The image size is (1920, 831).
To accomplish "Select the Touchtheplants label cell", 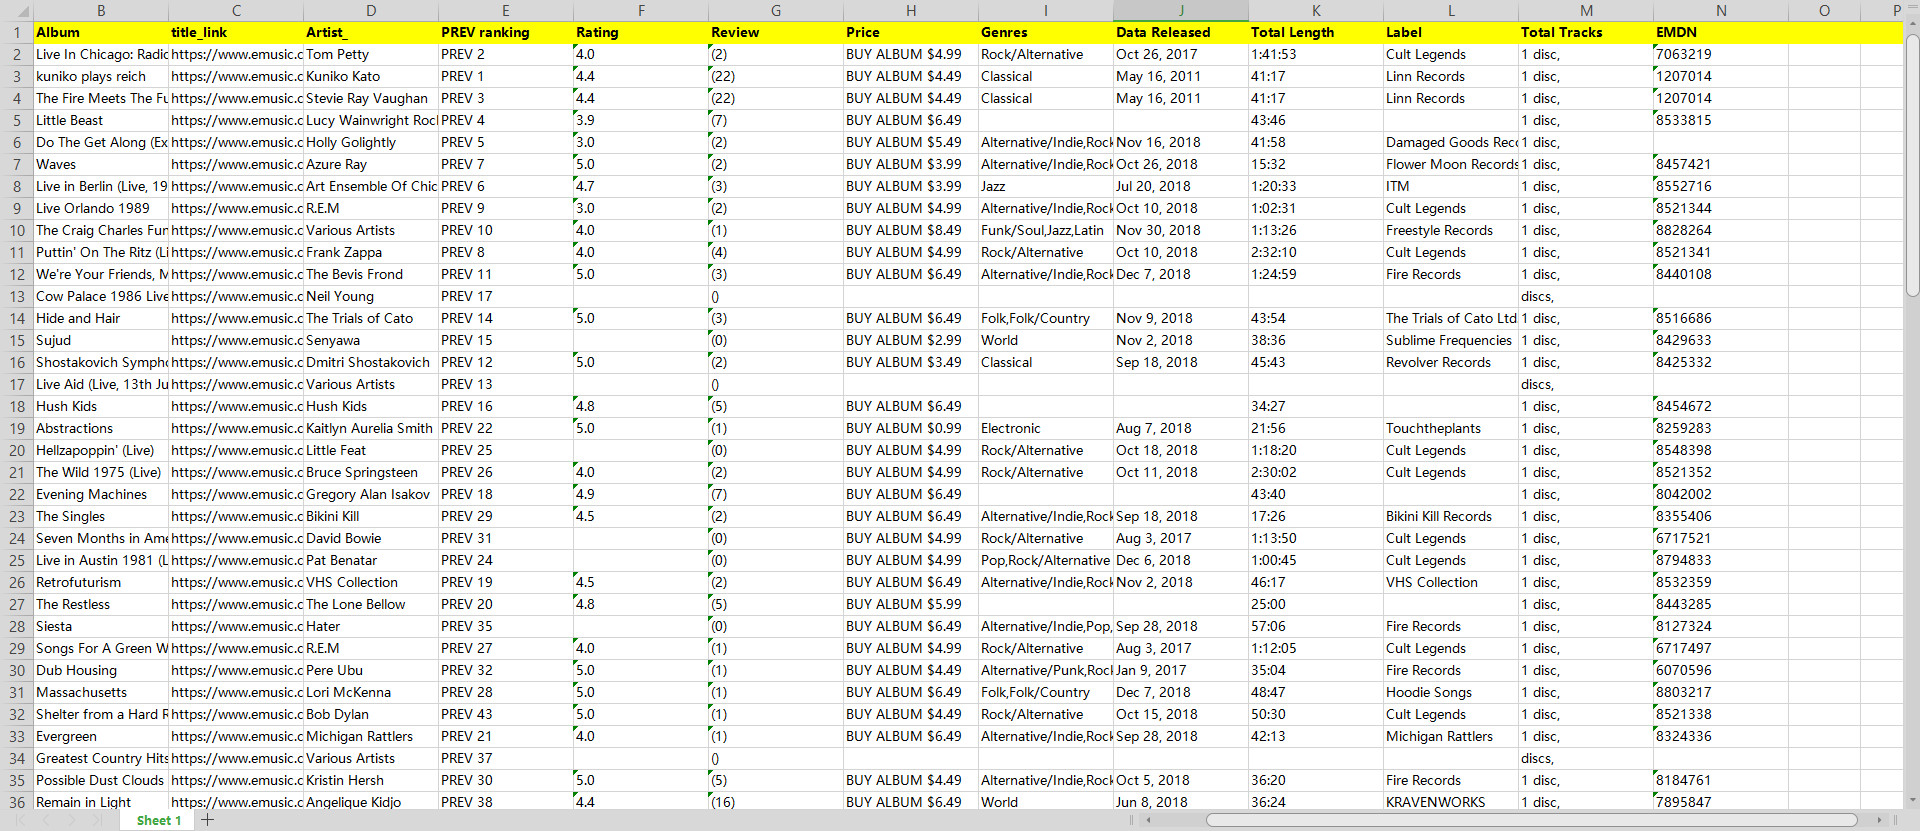I will pos(1451,428).
